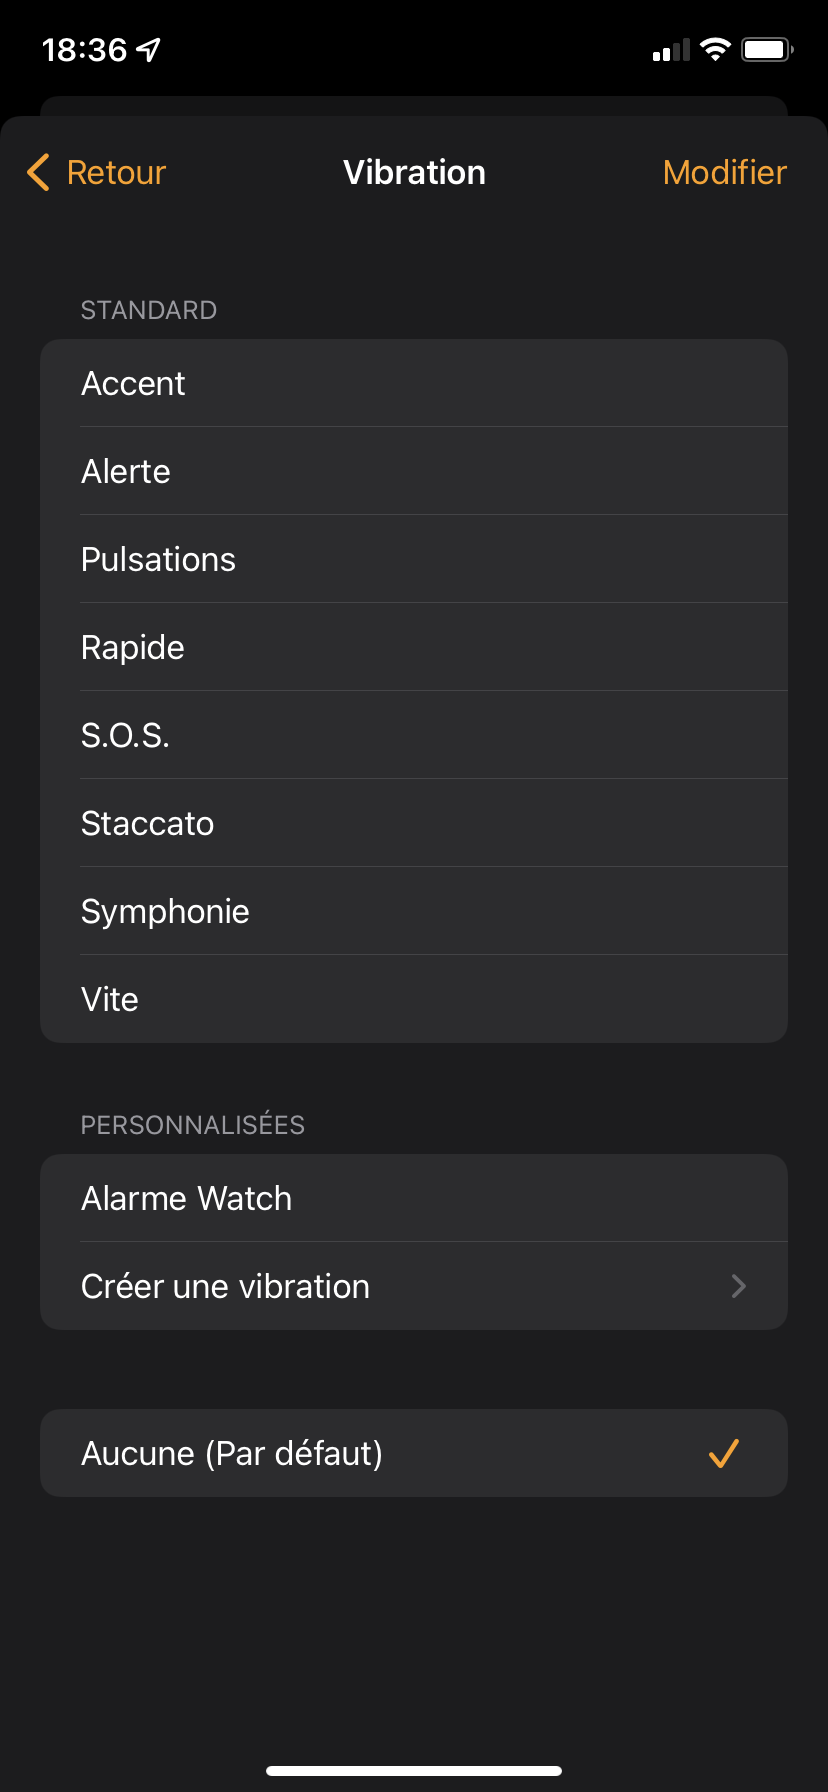Tap the location arrow status icon
The height and width of the screenshot is (1792, 828).
point(149,49)
